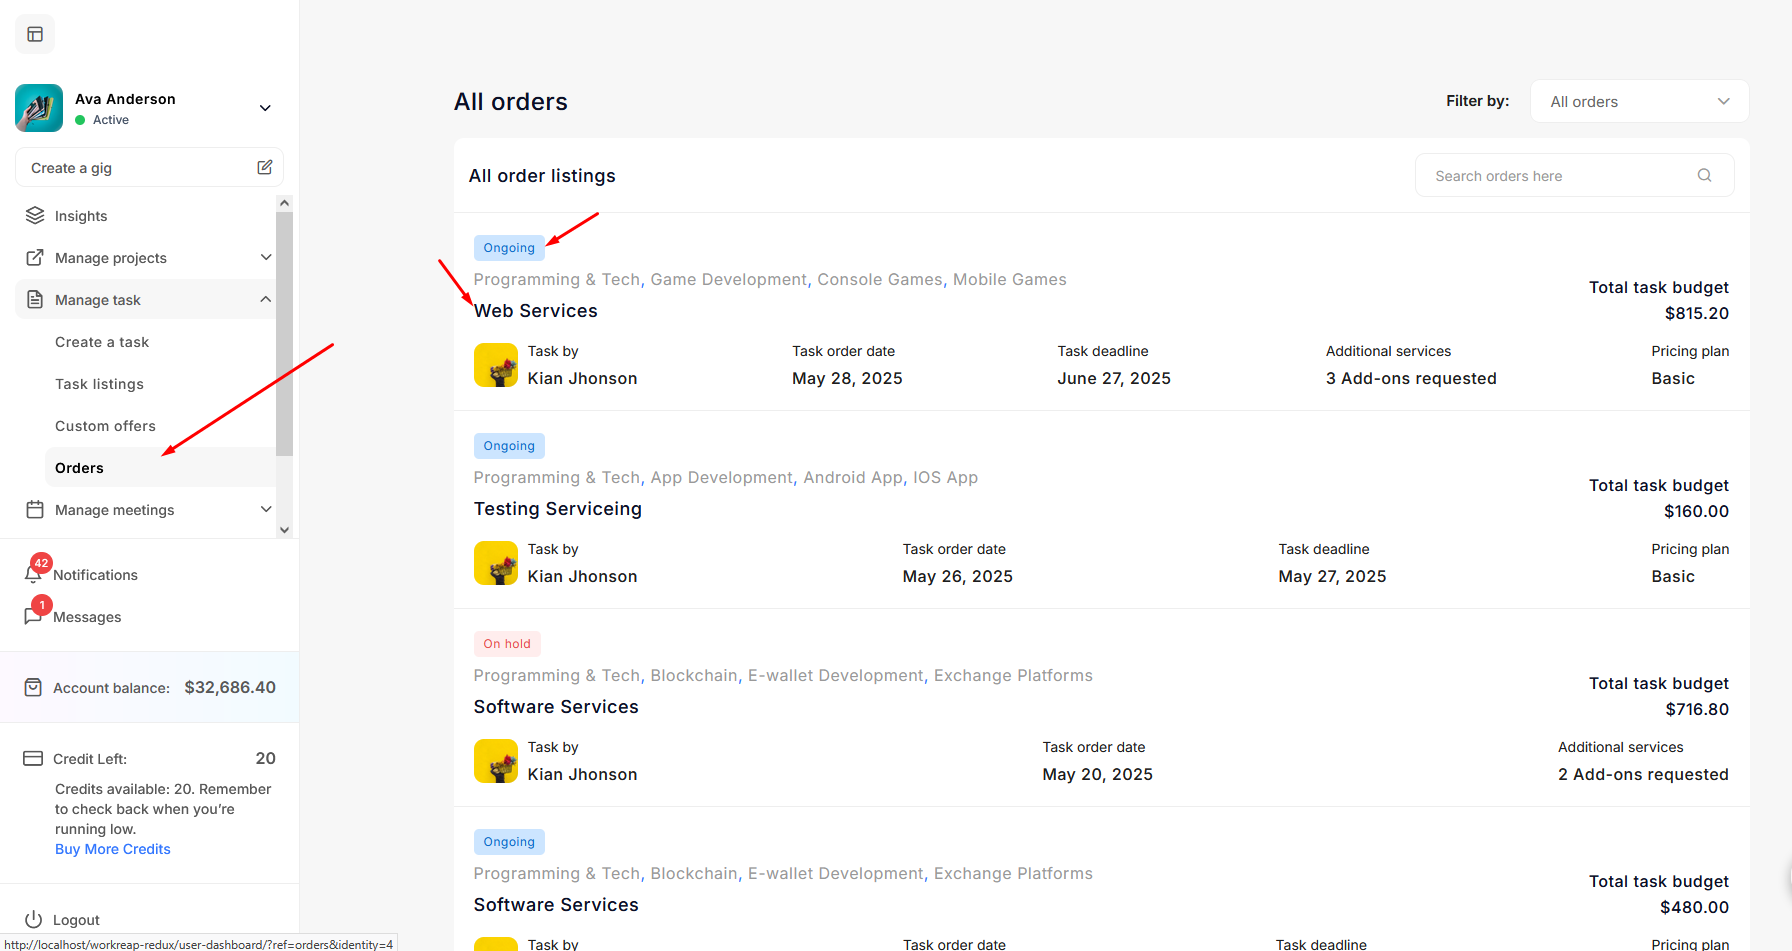This screenshot has height=951, width=1792.
Task: Click the Search orders here field
Action: pos(1560,176)
